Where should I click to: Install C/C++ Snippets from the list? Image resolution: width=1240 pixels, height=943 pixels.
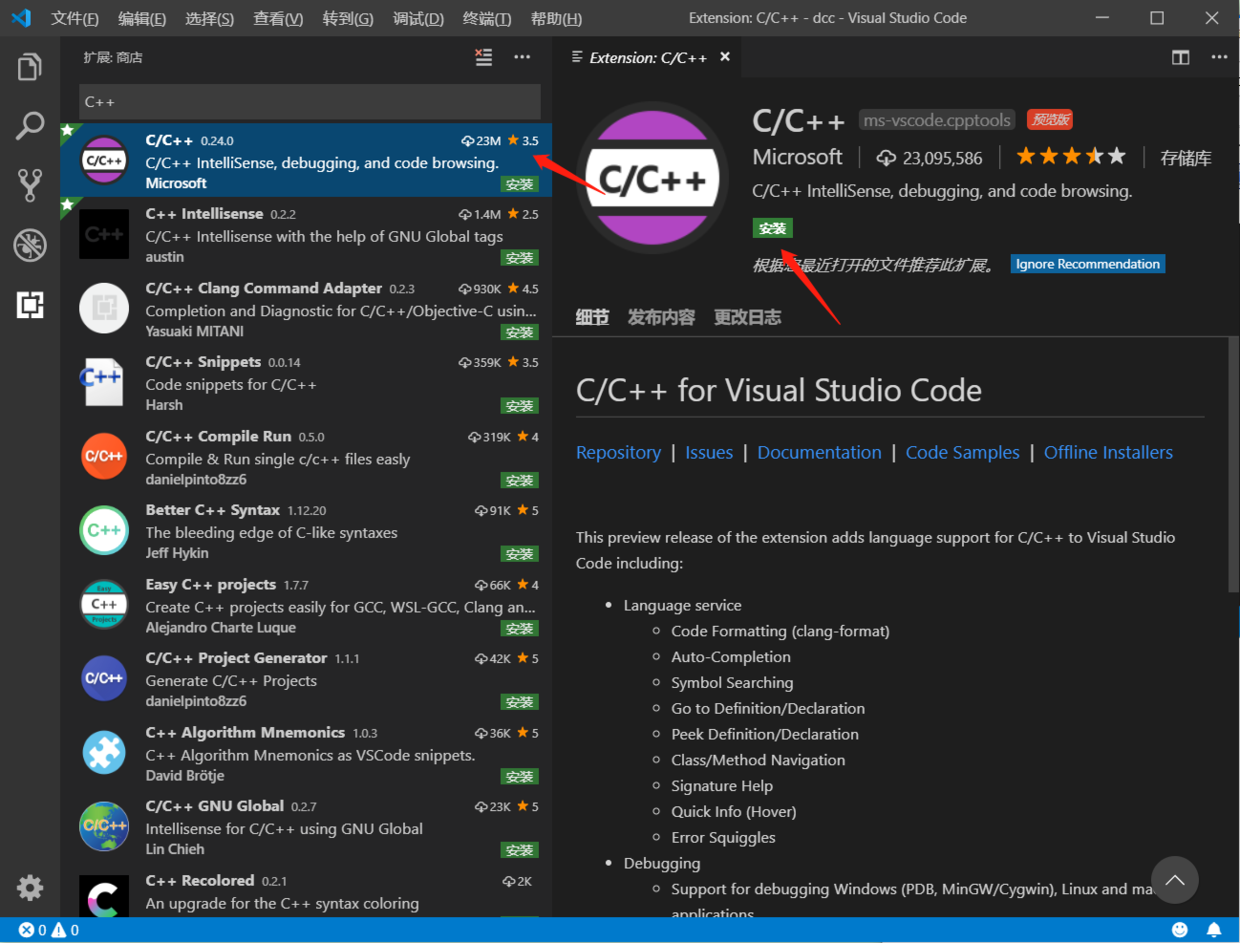pyautogui.click(x=519, y=406)
